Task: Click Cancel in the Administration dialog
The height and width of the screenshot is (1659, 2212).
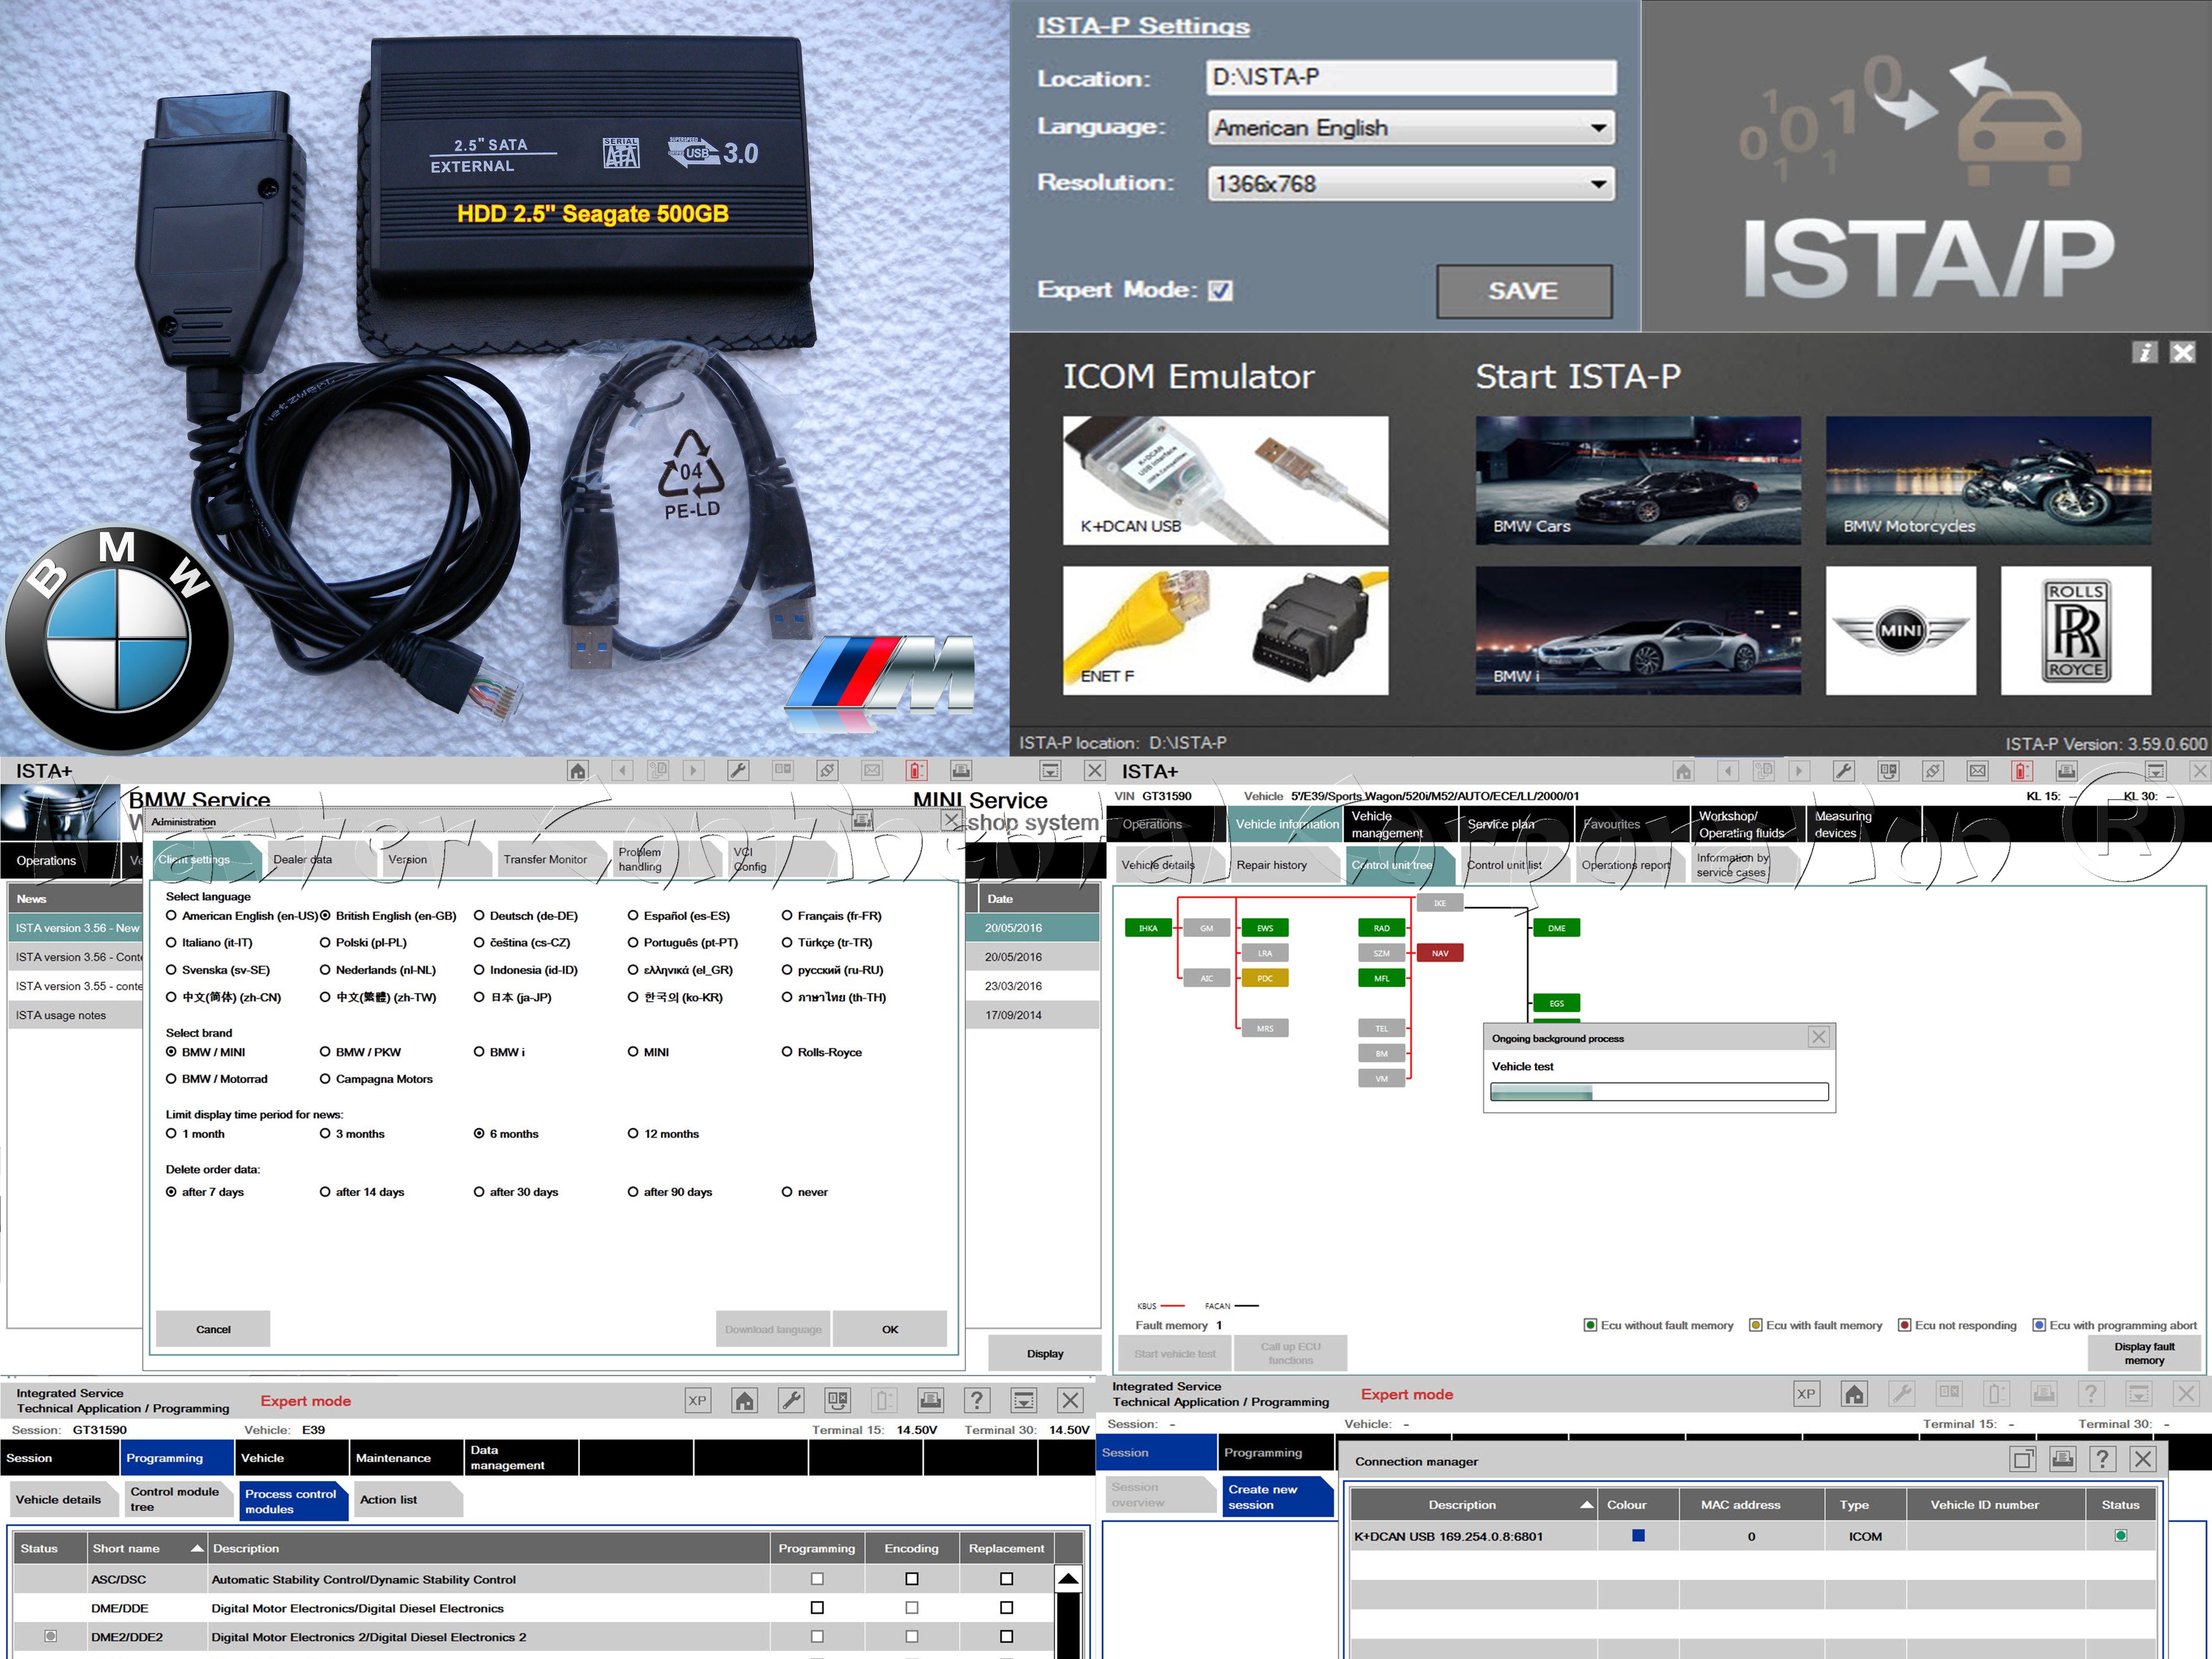Action: [x=213, y=1329]
